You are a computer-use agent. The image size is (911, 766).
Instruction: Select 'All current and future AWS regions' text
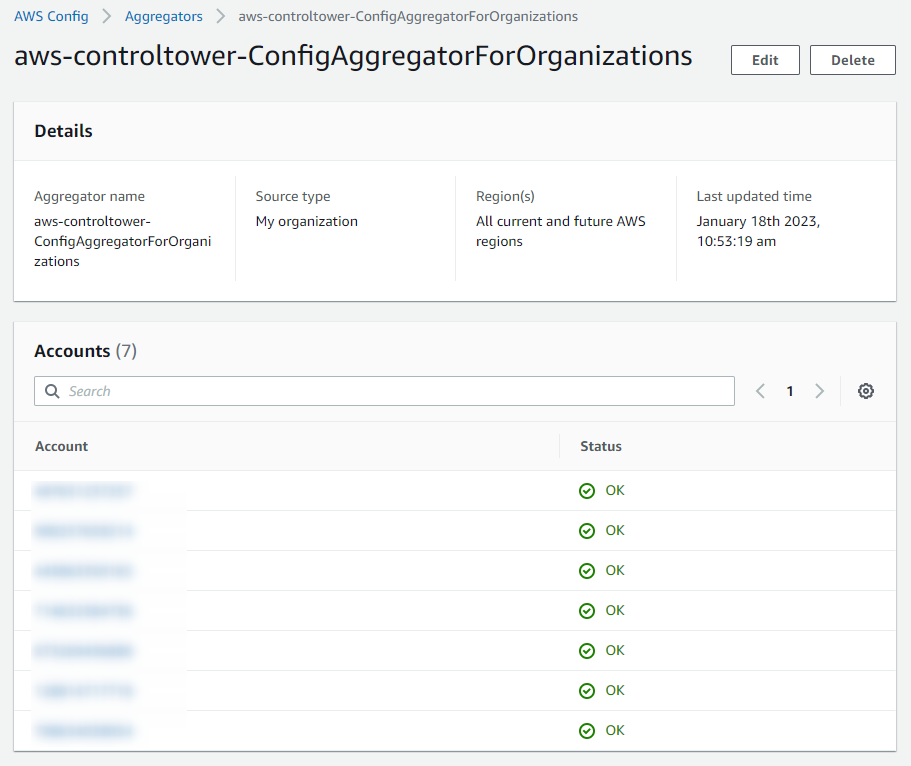click(x=561, y=231)
